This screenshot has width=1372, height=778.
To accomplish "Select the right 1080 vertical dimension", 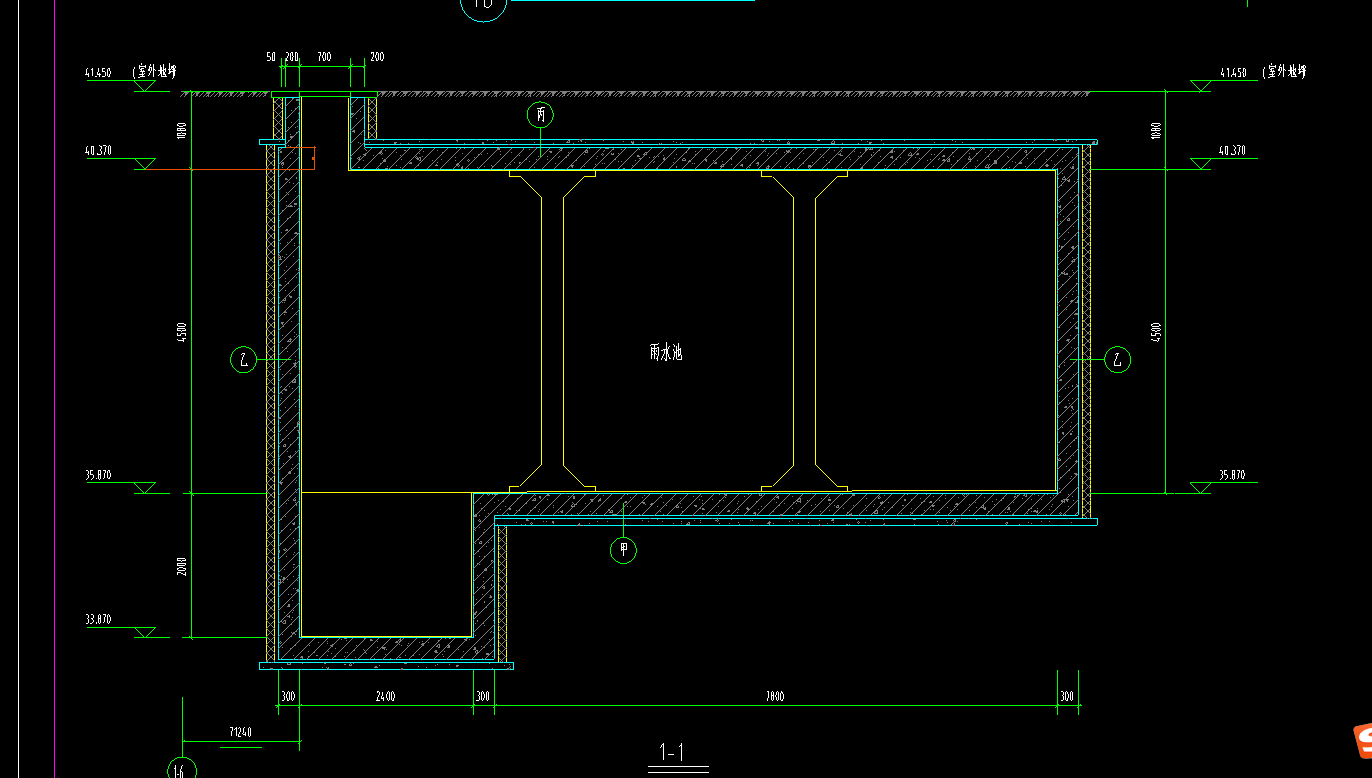I will pos(1156,131).
